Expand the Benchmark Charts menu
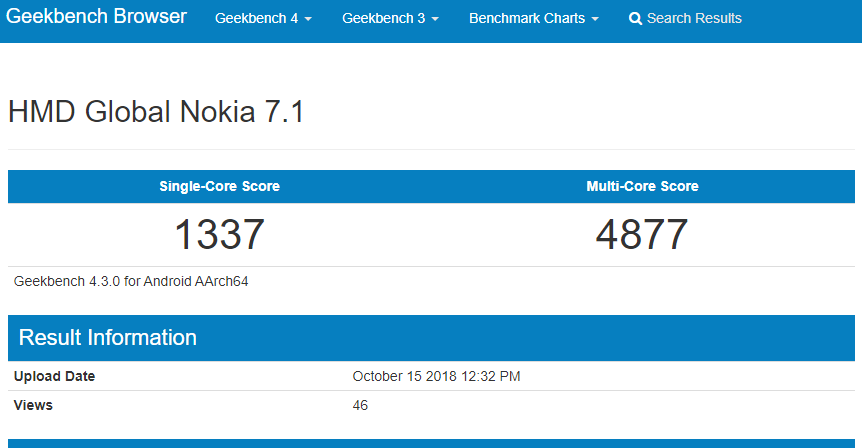 (x=534, y=18)
